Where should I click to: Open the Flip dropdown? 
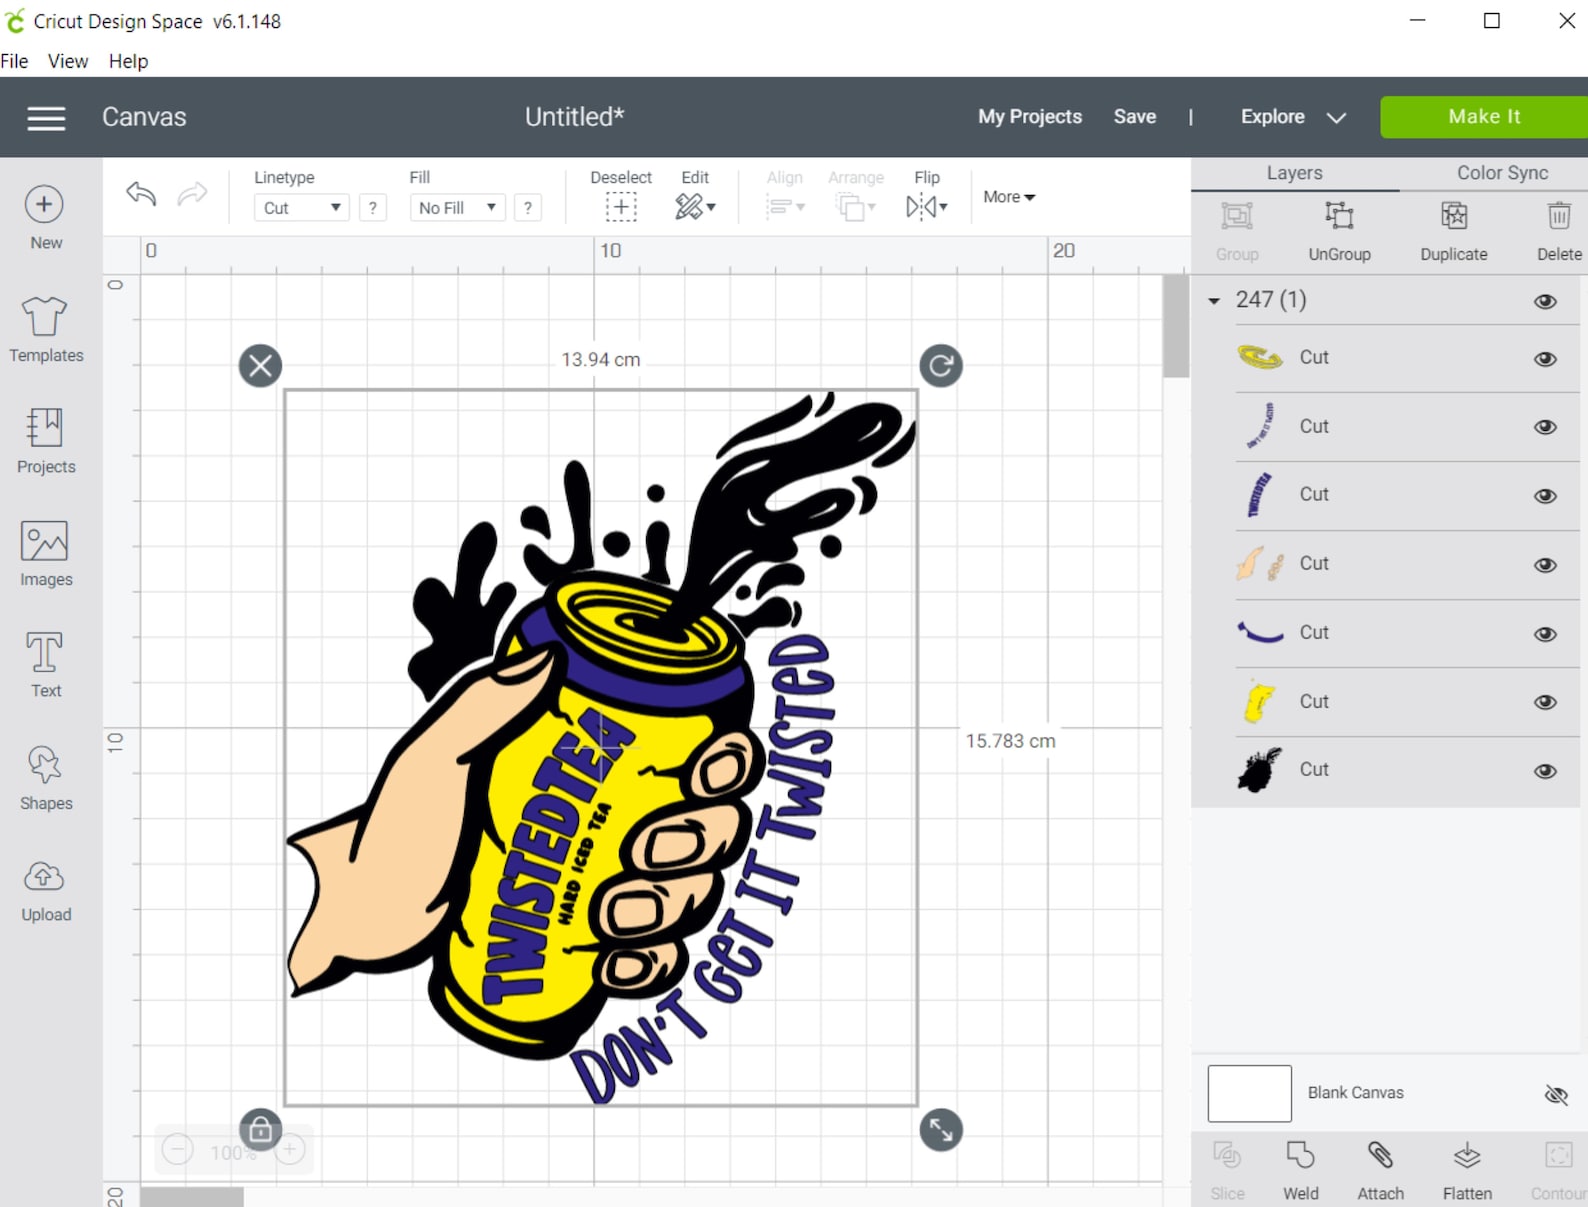(x=927, y=207)
